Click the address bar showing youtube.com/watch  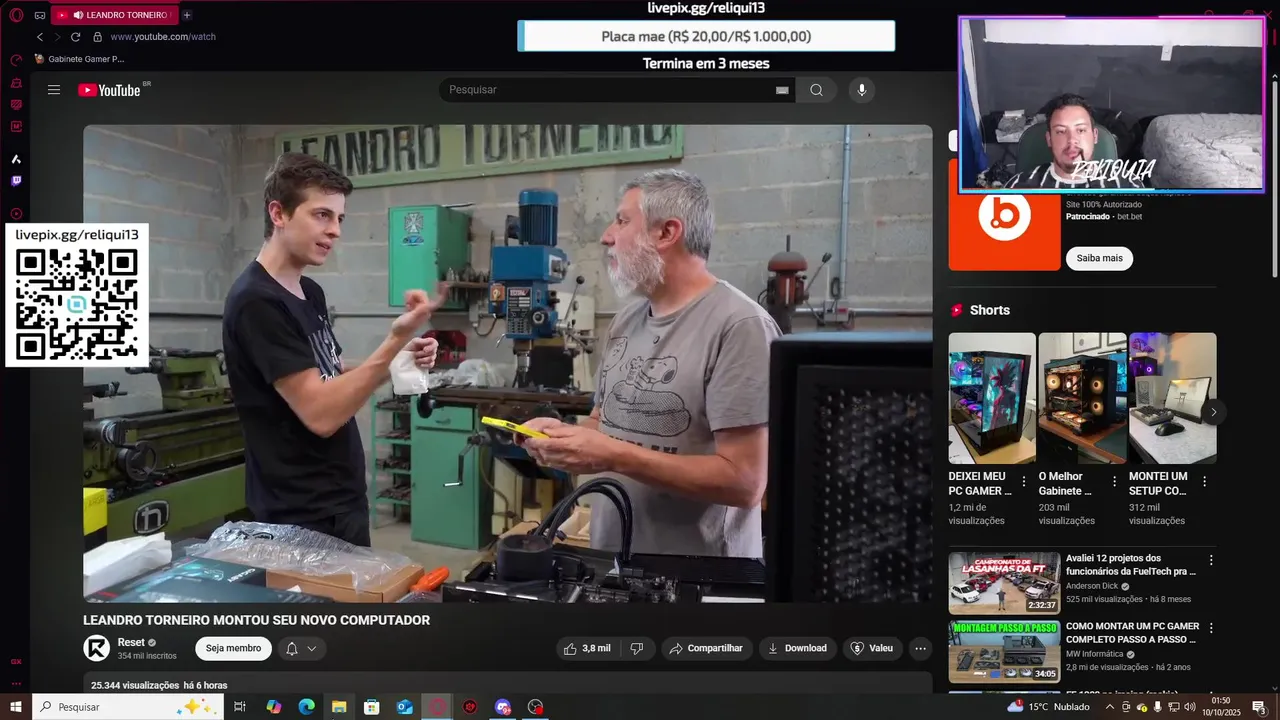(x=163, y=37)
